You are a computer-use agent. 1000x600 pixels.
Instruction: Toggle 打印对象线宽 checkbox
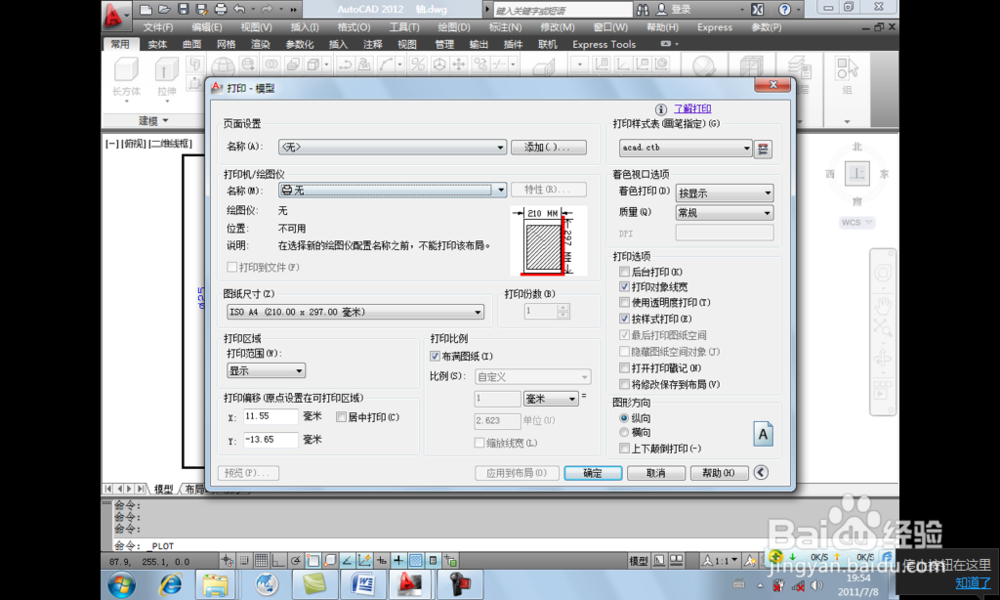coord(624,287)
